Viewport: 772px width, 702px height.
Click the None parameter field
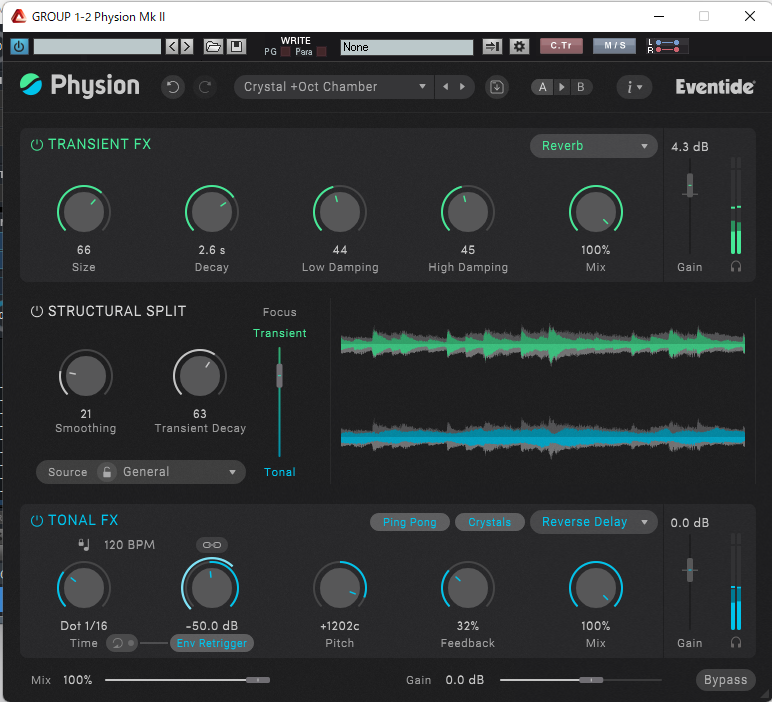pyautogui.click(x=407, y=47)
